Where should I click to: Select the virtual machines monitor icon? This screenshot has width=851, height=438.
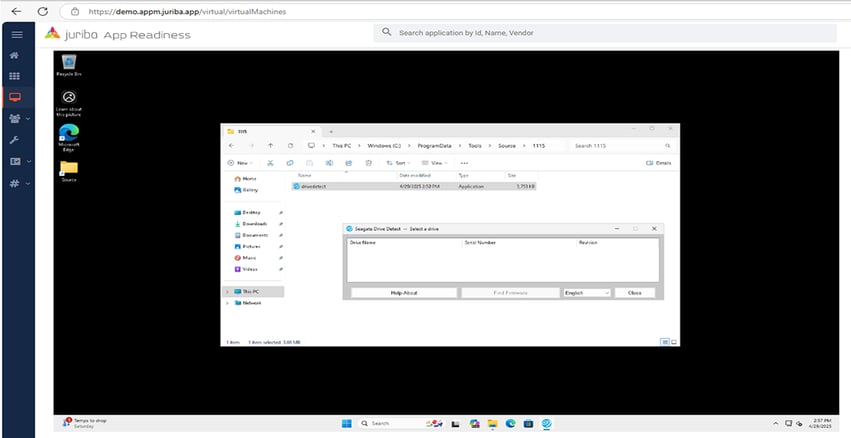(14, 98)
